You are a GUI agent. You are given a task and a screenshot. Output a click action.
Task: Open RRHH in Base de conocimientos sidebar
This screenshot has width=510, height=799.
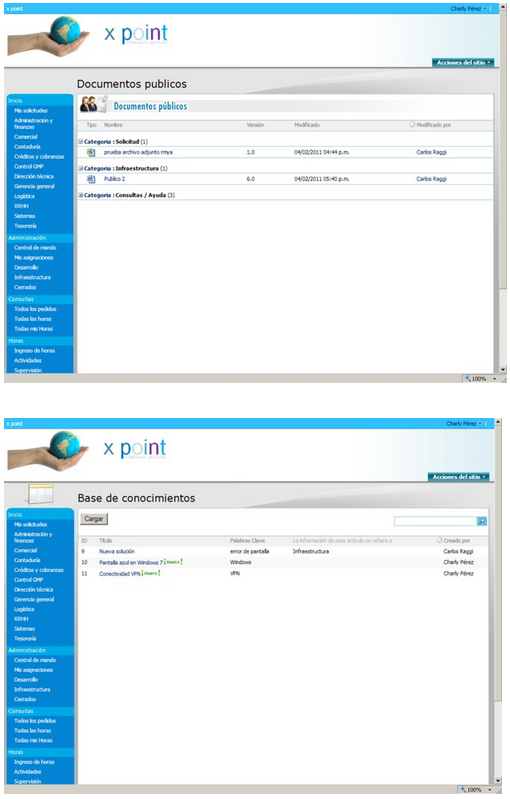coord(21,619)
